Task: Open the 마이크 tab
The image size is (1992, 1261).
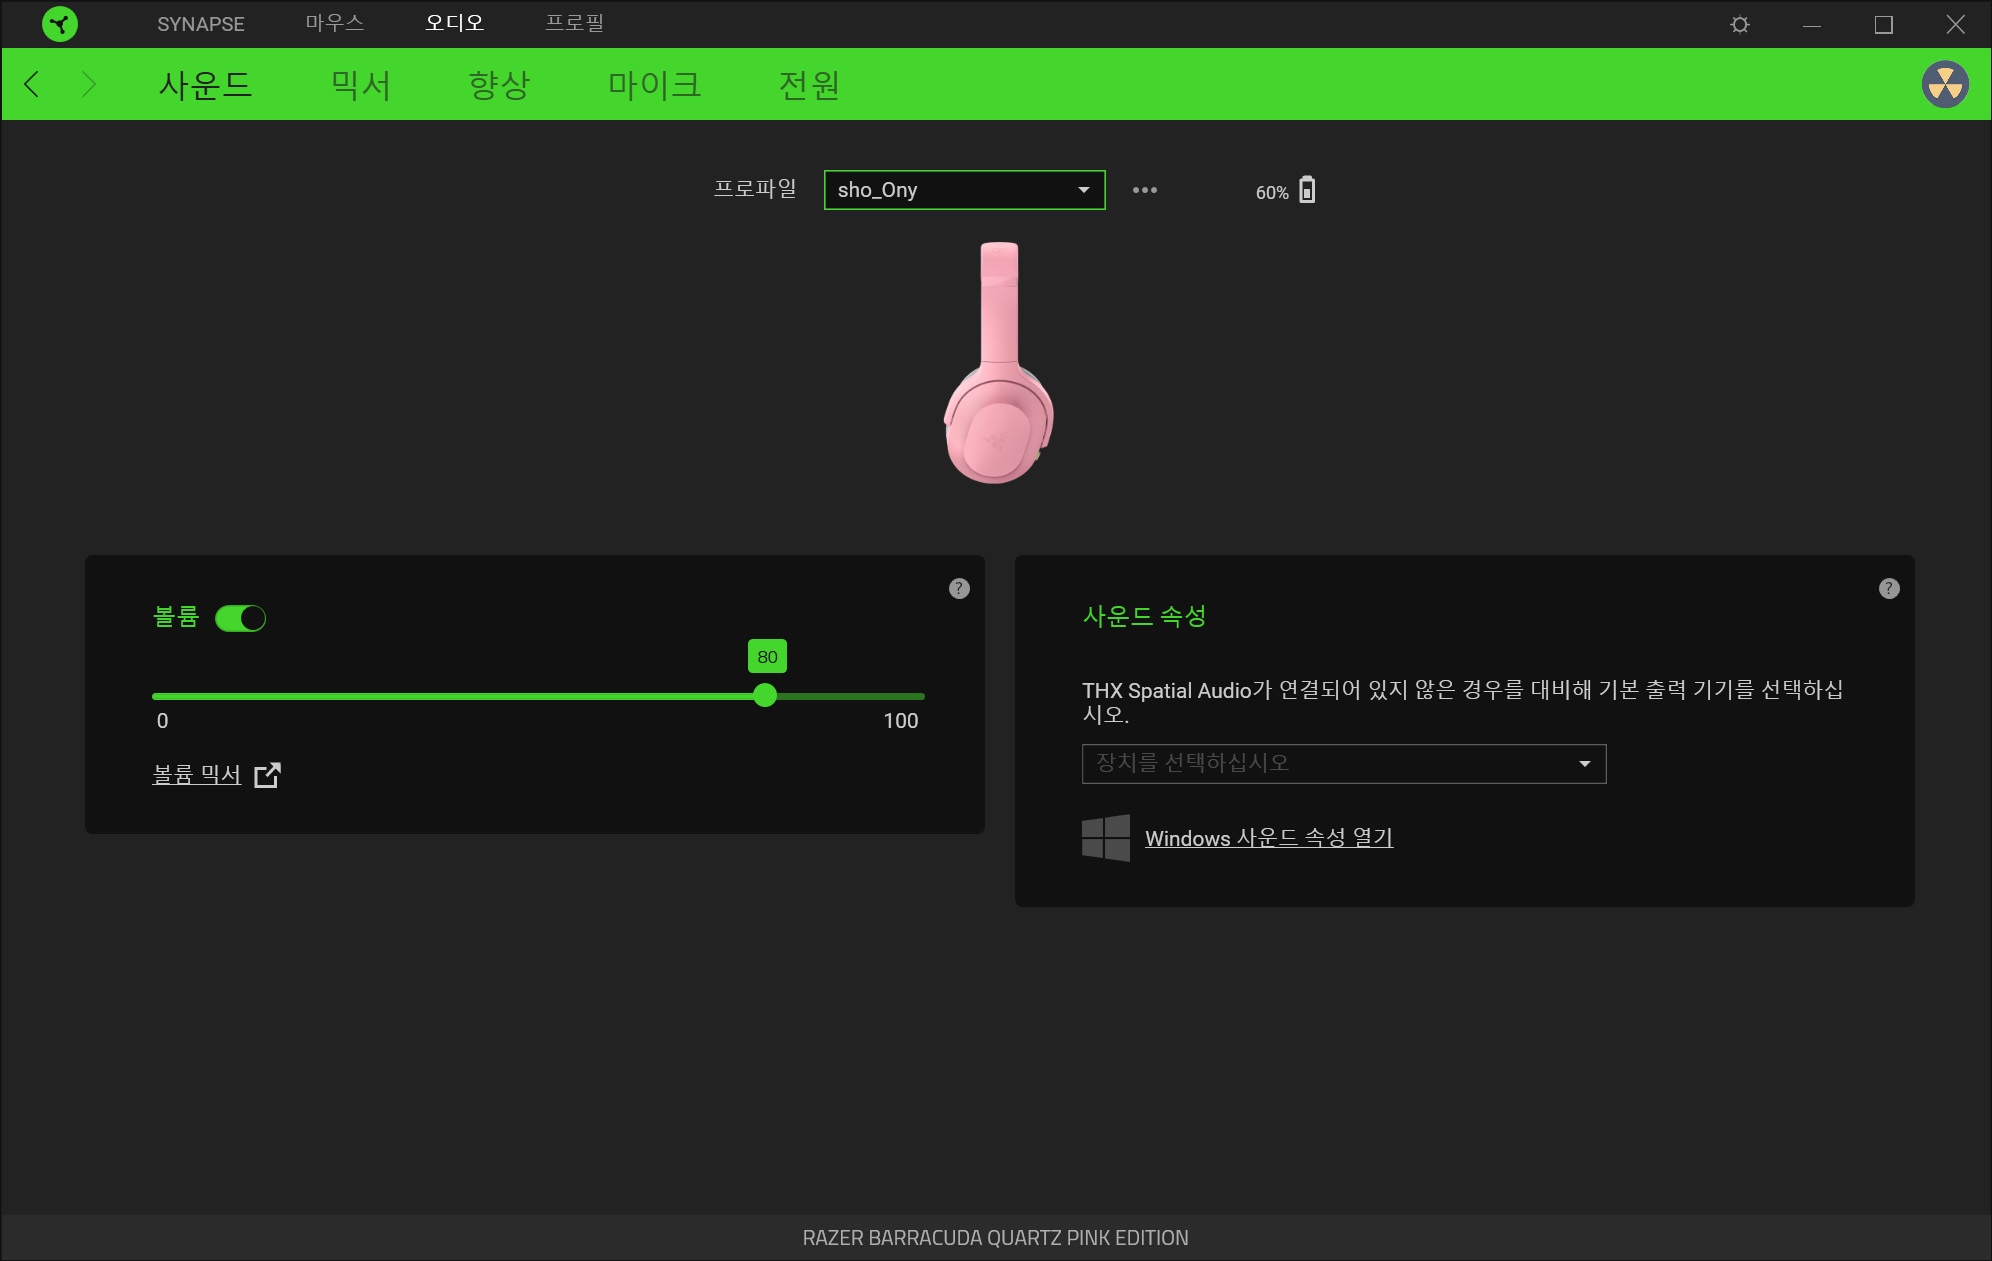Action: [654, 85]
